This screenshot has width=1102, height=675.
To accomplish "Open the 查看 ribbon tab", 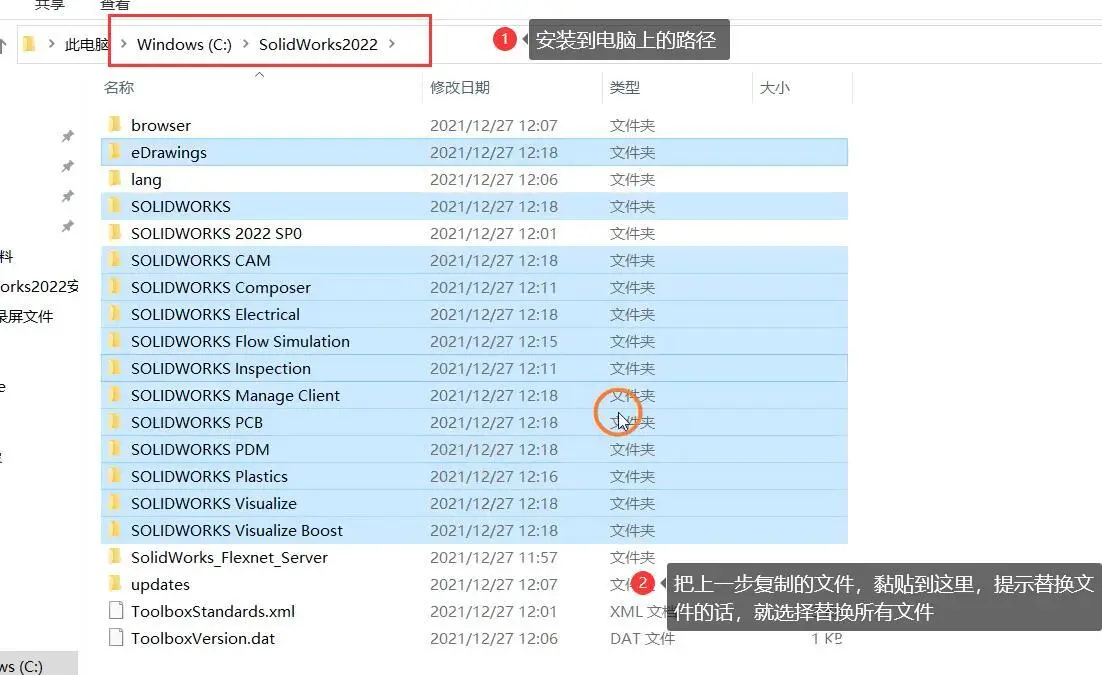I will [x=115, y=6].
